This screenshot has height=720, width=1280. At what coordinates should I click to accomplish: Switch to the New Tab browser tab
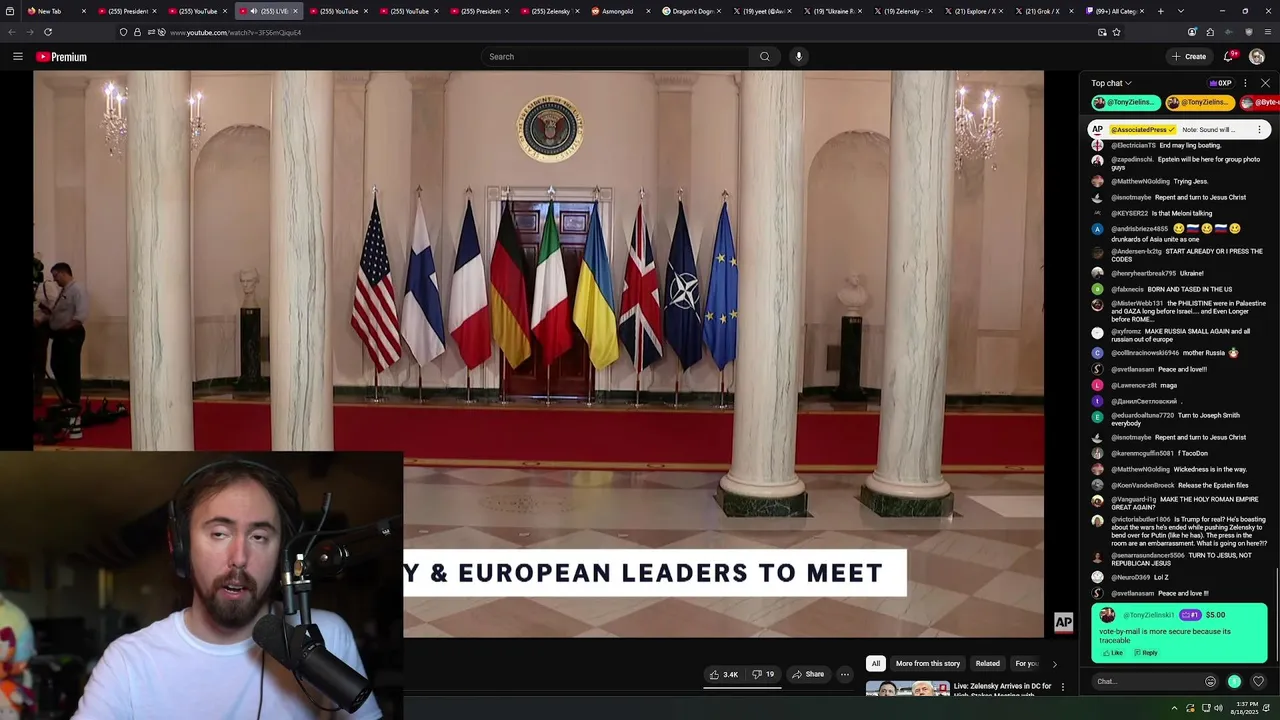point(57,11)
